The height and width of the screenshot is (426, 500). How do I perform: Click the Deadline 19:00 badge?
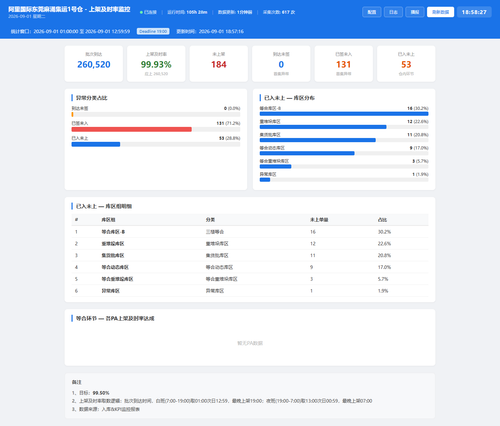pos(153,31)
